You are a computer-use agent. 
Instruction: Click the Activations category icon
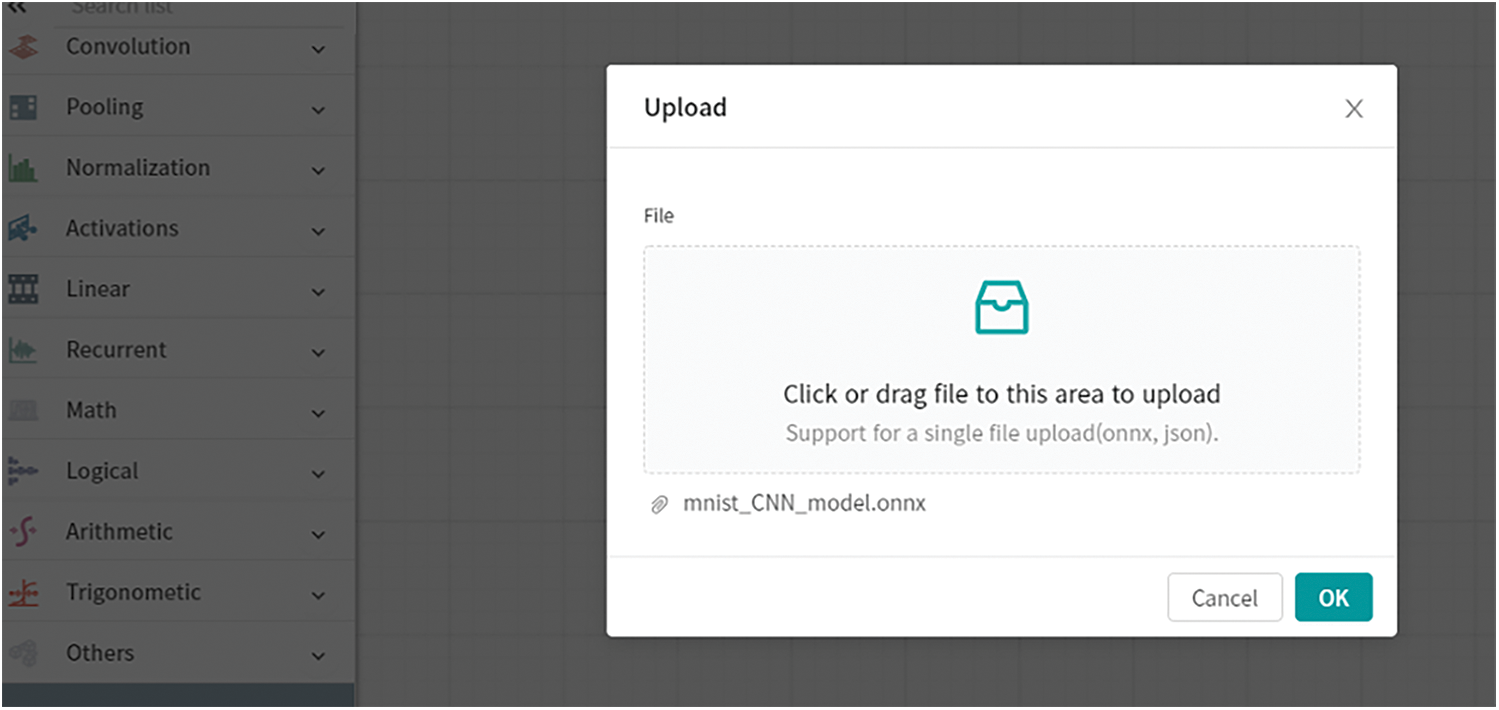coord(23,229)
